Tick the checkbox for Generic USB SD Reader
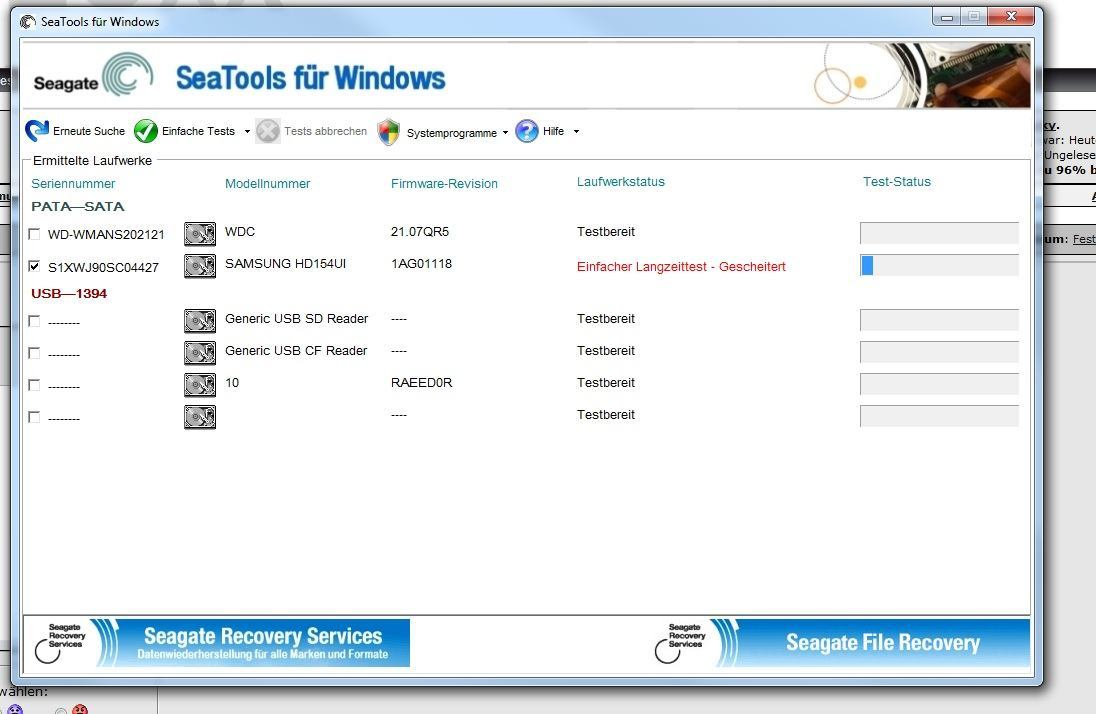Image resolution: width=1096 pixels, height=714 pixels. (34, 320)
